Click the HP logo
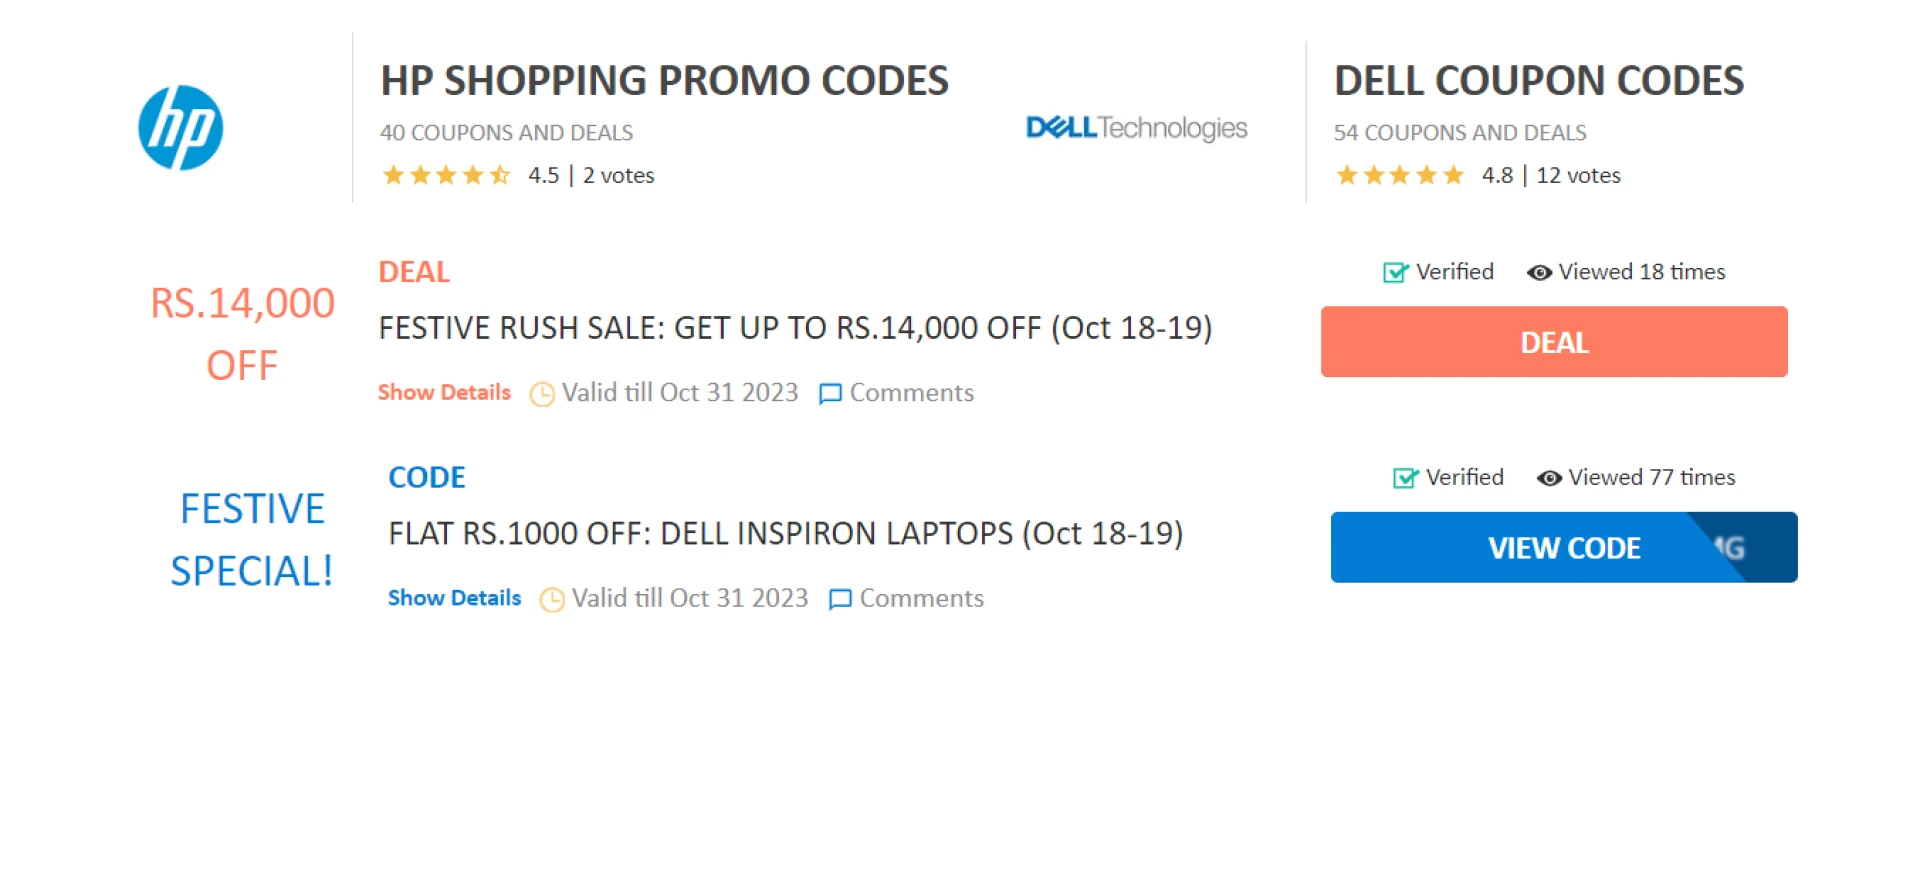This screenshot has width=1920, height=896. click(180, 128)
